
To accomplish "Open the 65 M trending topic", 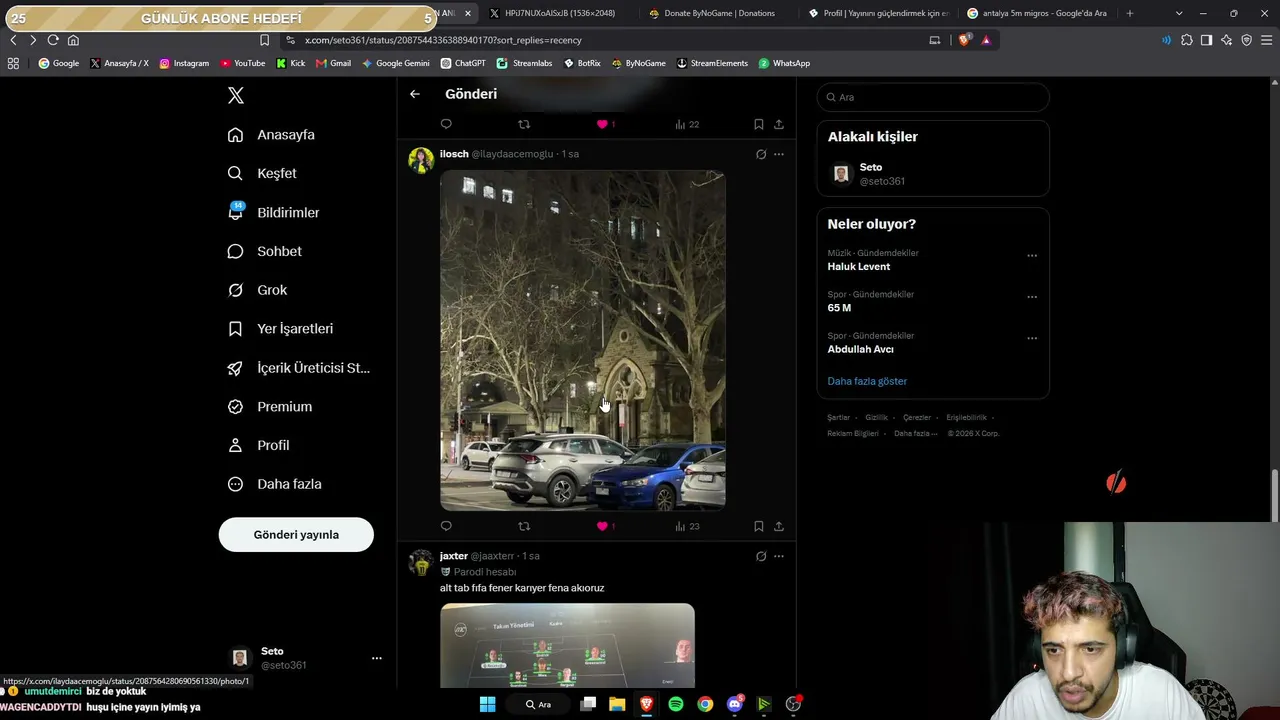I will tap(839, 308).
